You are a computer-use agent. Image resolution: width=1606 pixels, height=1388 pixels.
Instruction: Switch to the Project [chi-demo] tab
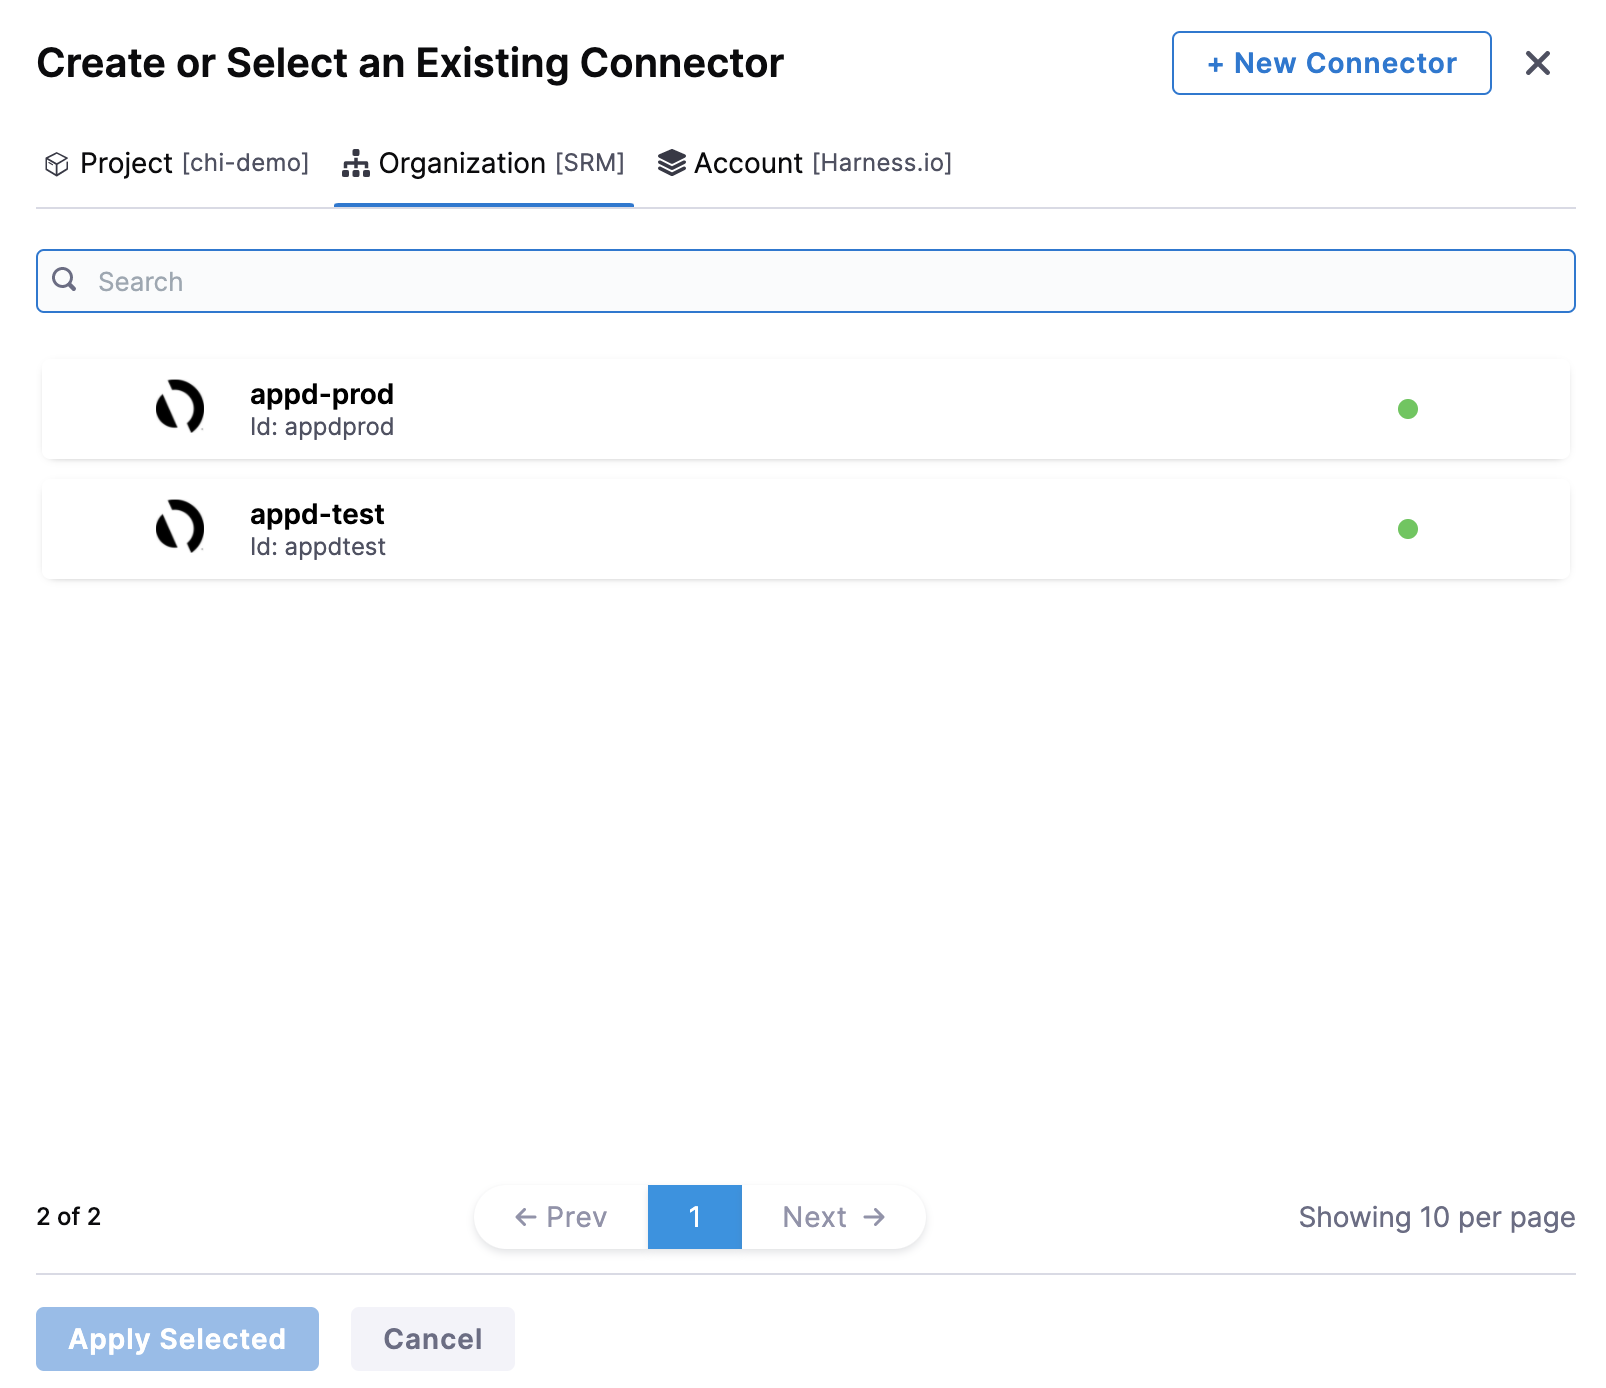177,163
